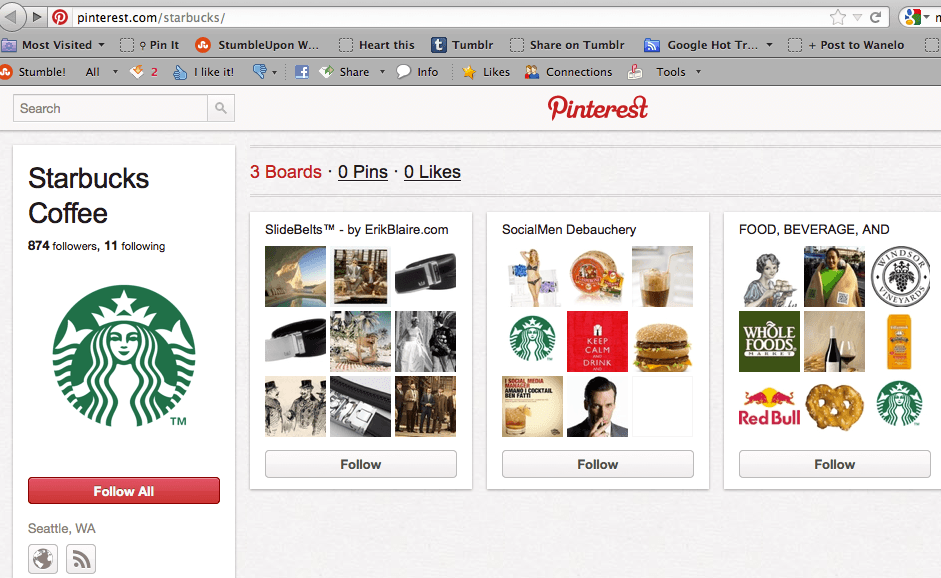Open the Red Bull pin thumbnail
Image resolution: width=941 pixels, height=578 pixels.
769,406
